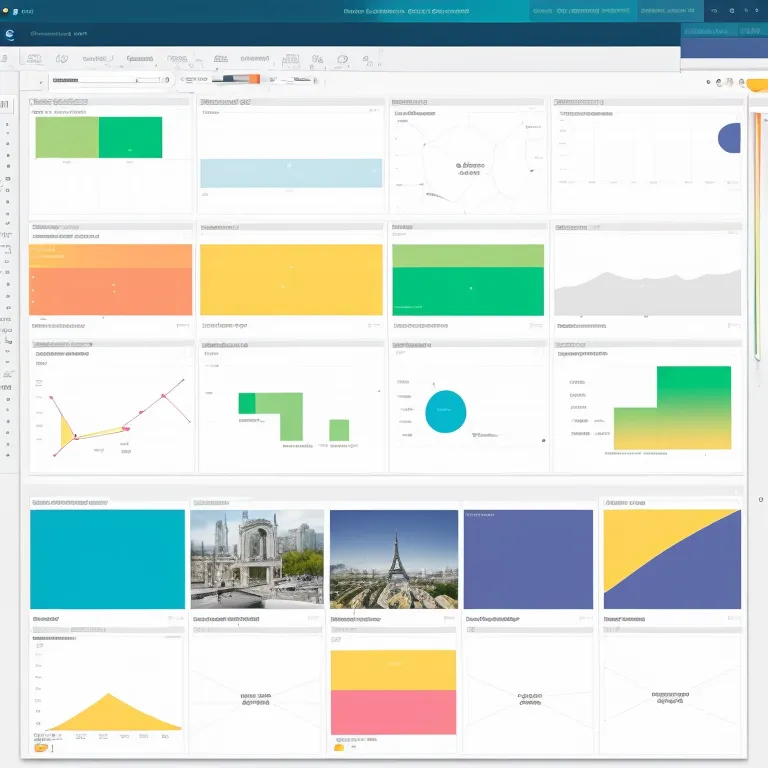The width and height of the screenshot is (768, 768).
Task: Click the solid yellow chart panel
Action: 291,279
